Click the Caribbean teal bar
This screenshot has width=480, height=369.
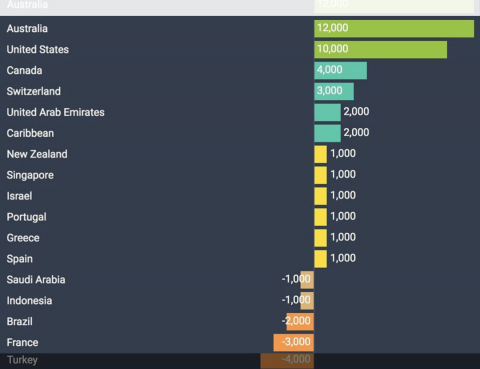click(327, 133)
